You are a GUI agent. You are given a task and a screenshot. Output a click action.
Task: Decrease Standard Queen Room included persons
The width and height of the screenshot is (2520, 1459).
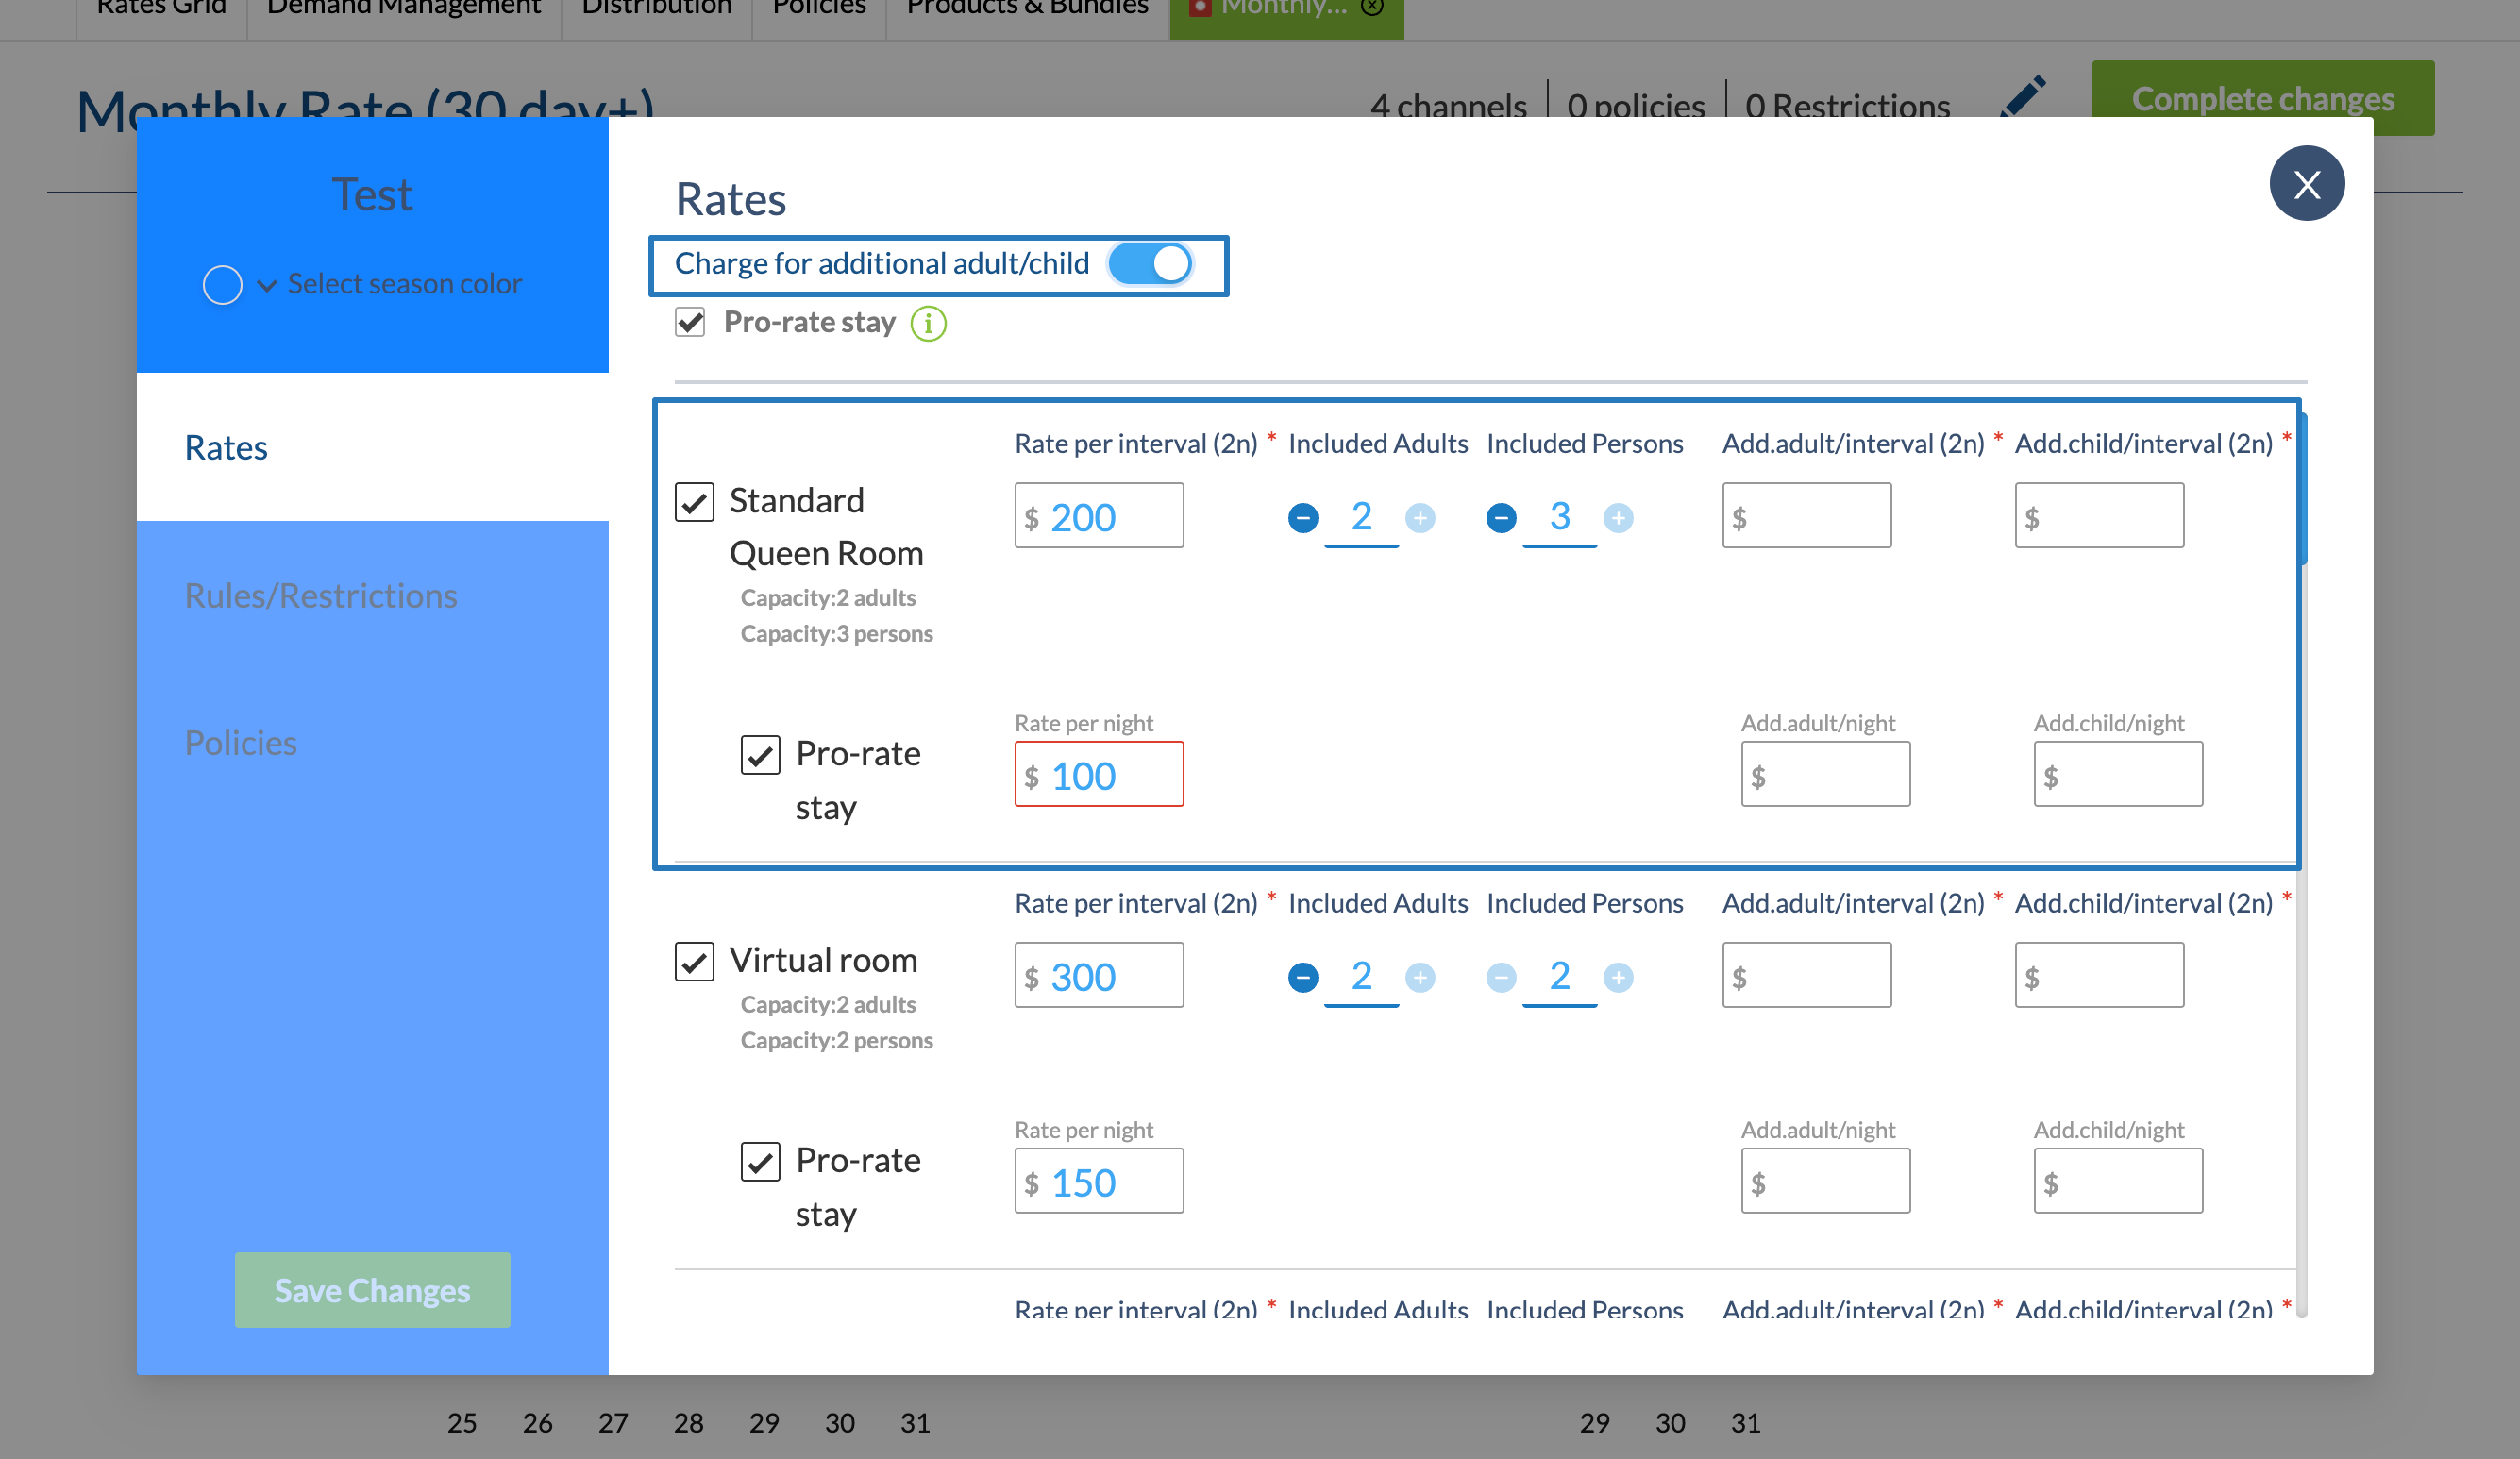pyautogui.click(x=1500, y=518)
